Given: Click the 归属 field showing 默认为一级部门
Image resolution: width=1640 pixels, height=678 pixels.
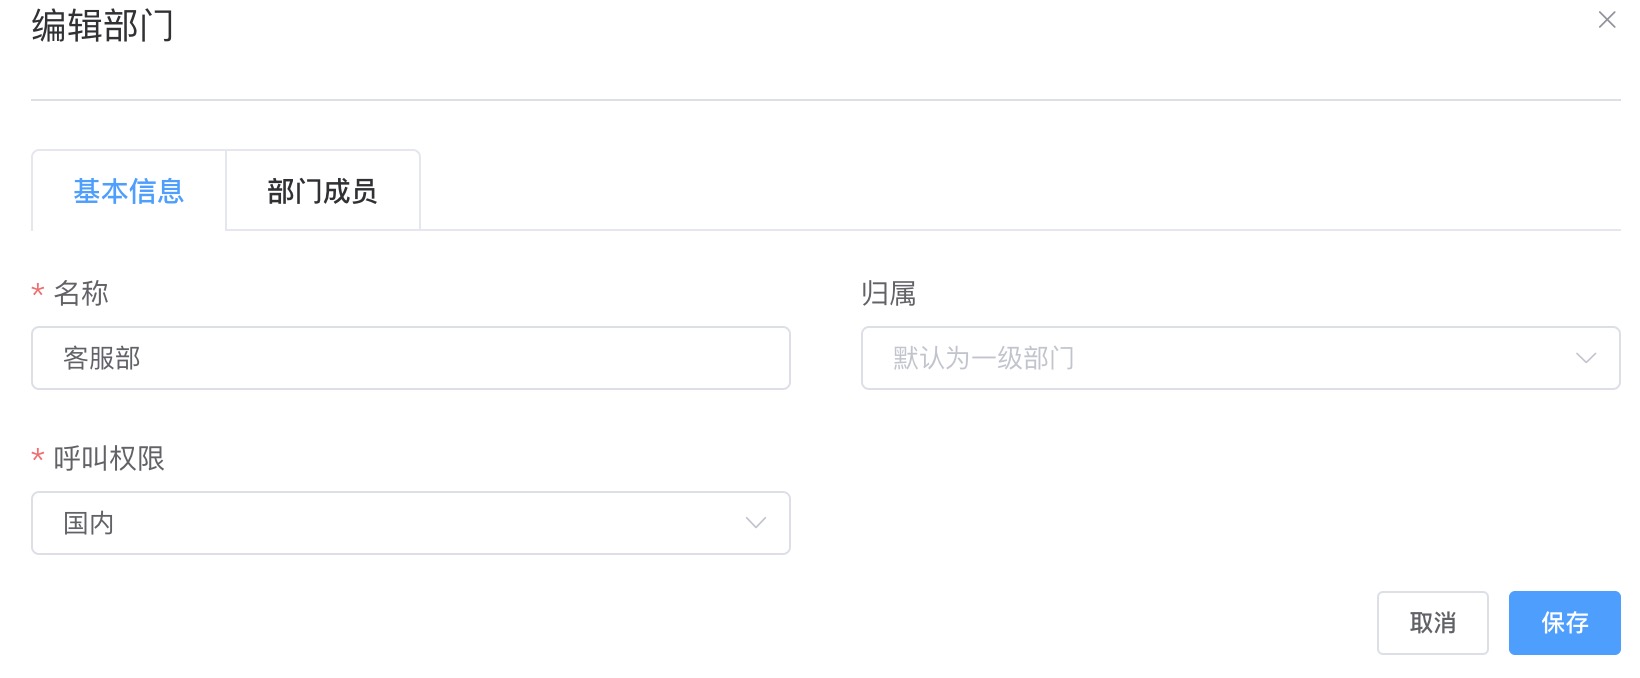Looking at the screenshot, I should tap(1240, 358).
